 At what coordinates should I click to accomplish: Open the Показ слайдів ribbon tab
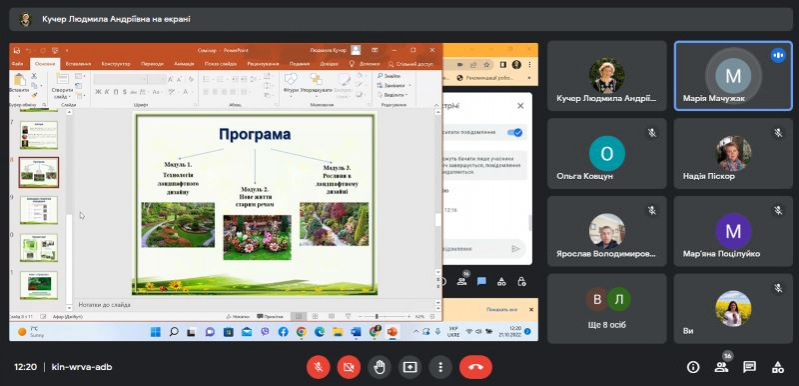pos(221,64)
